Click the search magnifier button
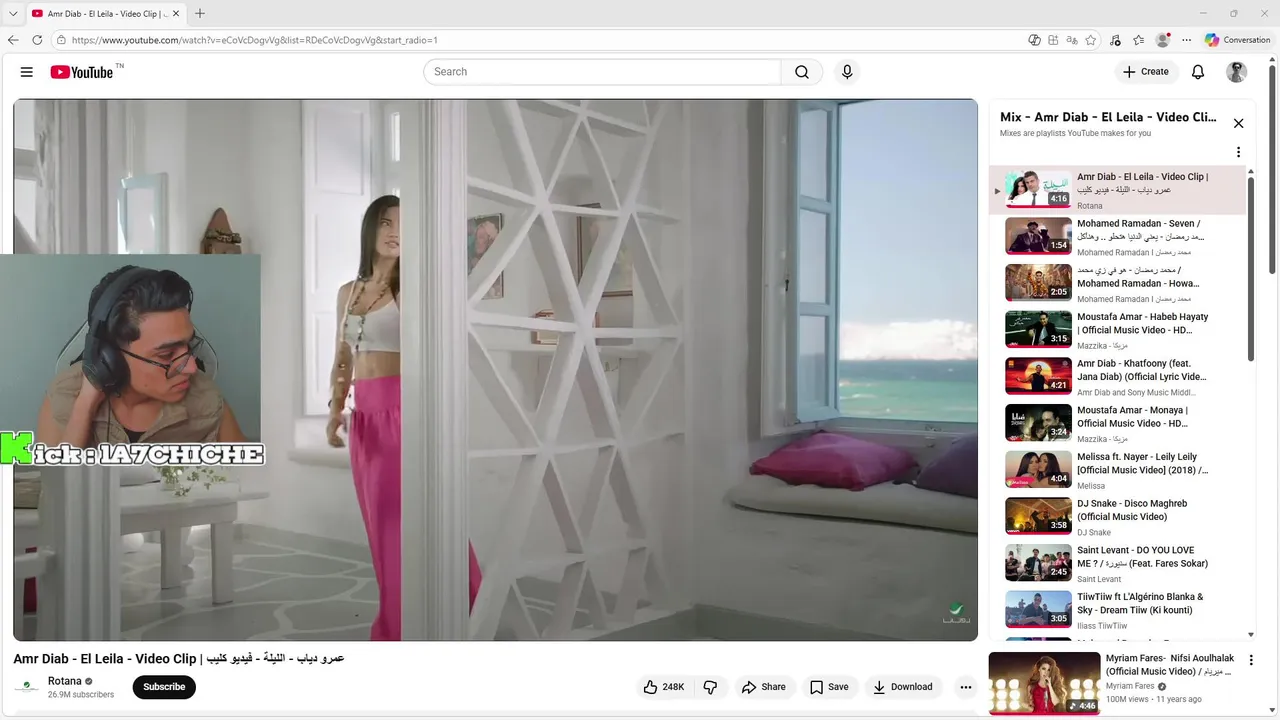 (x=802, y=72)
